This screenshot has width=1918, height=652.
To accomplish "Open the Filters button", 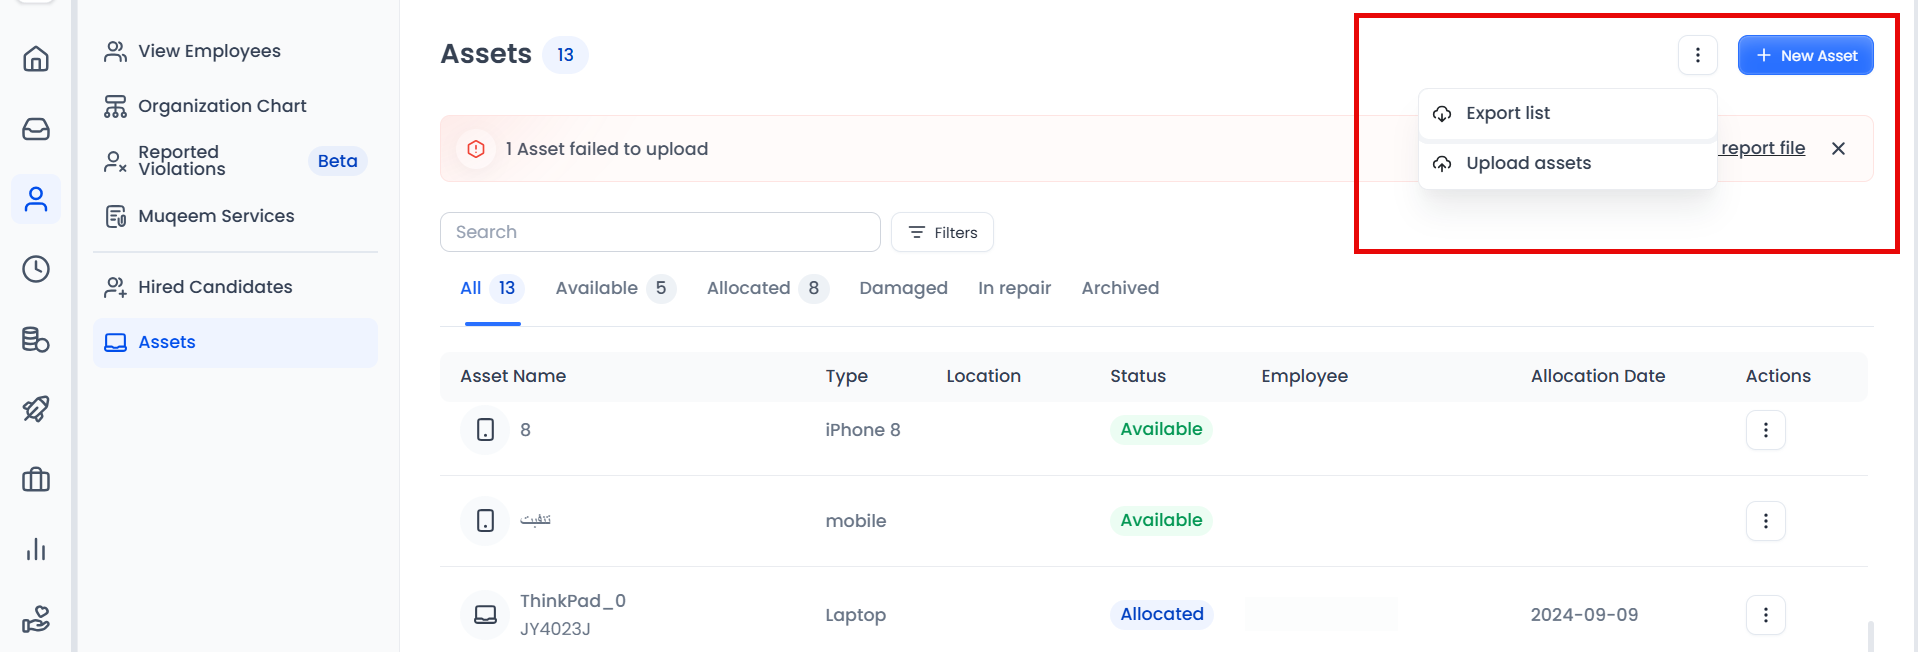I will [x=942, y=232].
